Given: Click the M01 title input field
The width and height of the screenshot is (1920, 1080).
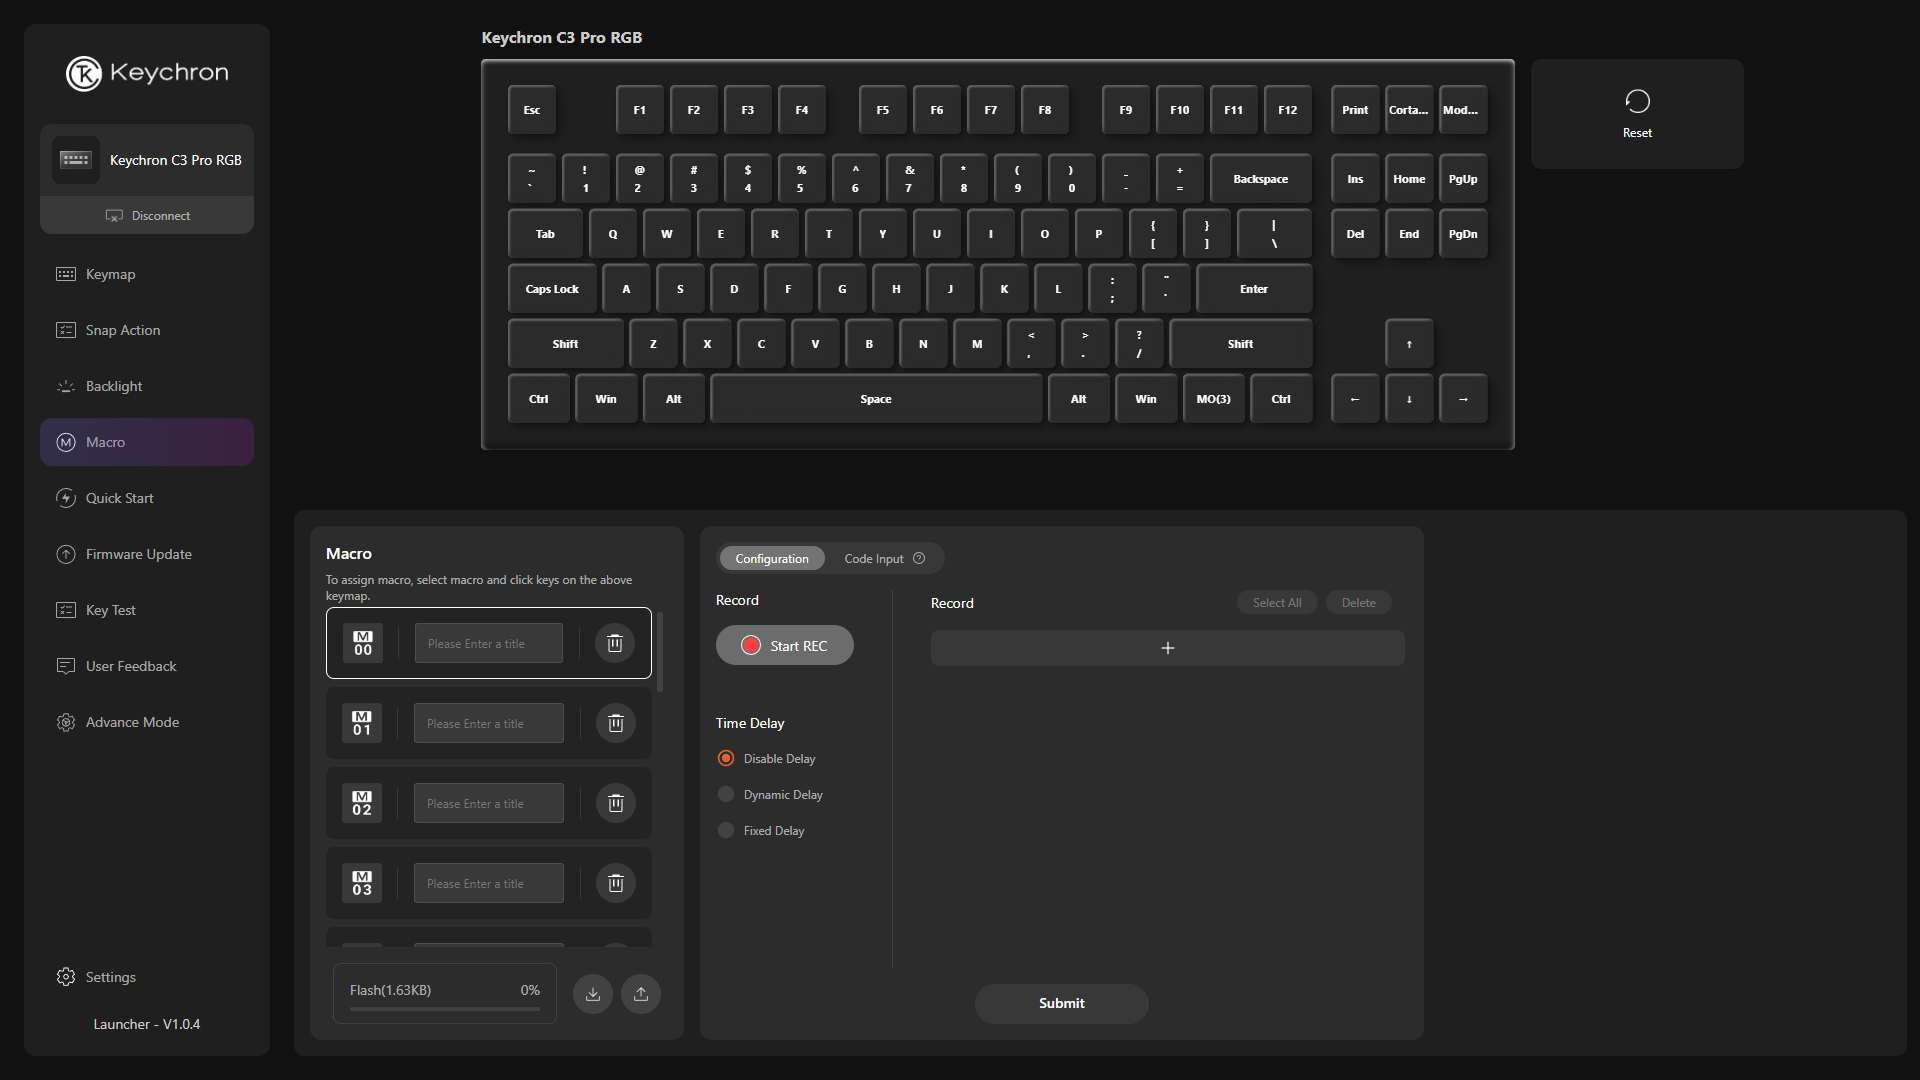Looking at the screenshot, I should (489, 723).
